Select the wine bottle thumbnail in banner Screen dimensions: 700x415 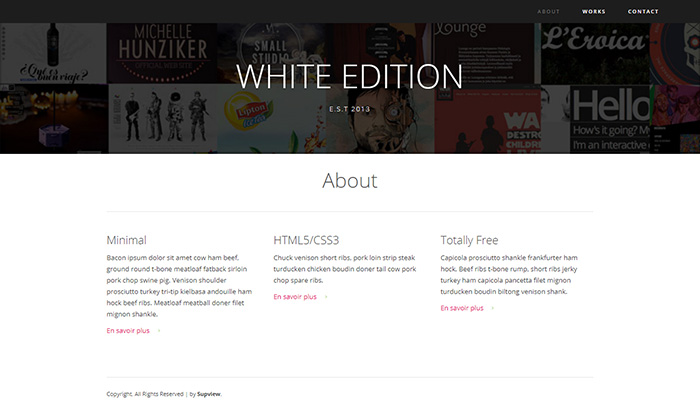click(53, 54)
